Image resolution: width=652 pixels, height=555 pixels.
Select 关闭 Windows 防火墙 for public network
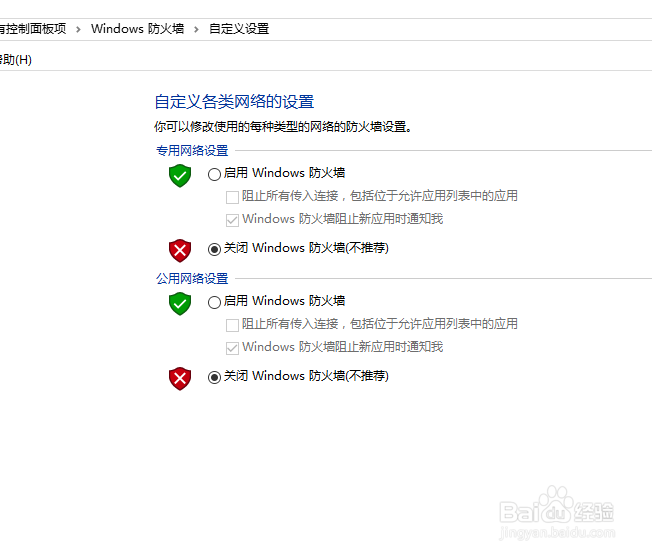point(214,377)
